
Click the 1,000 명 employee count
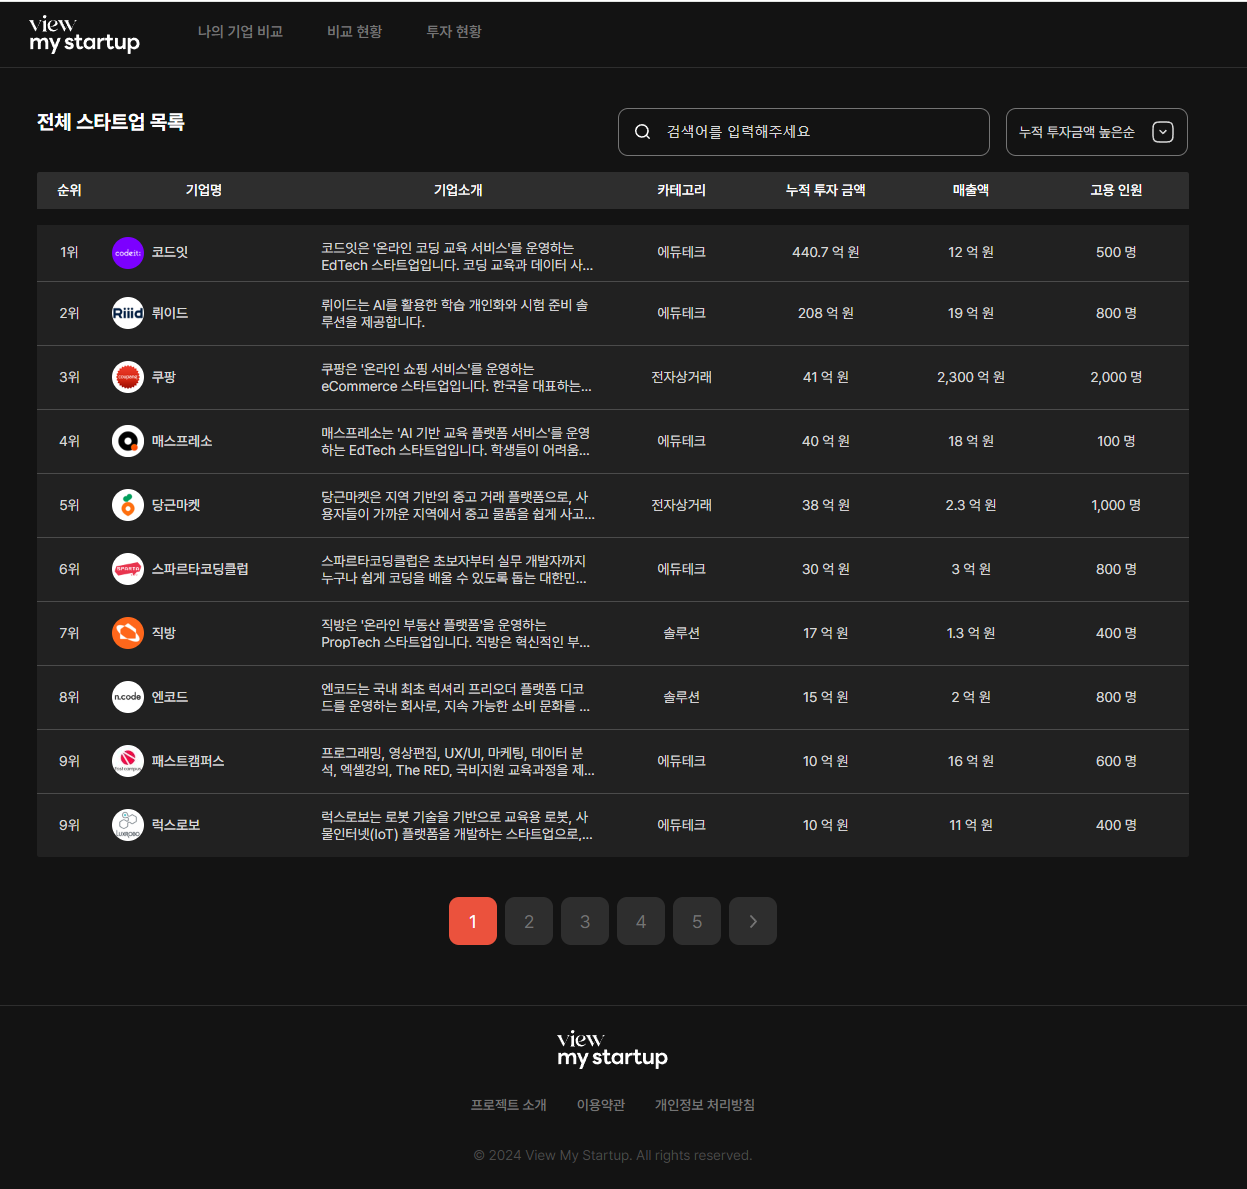1116,505
